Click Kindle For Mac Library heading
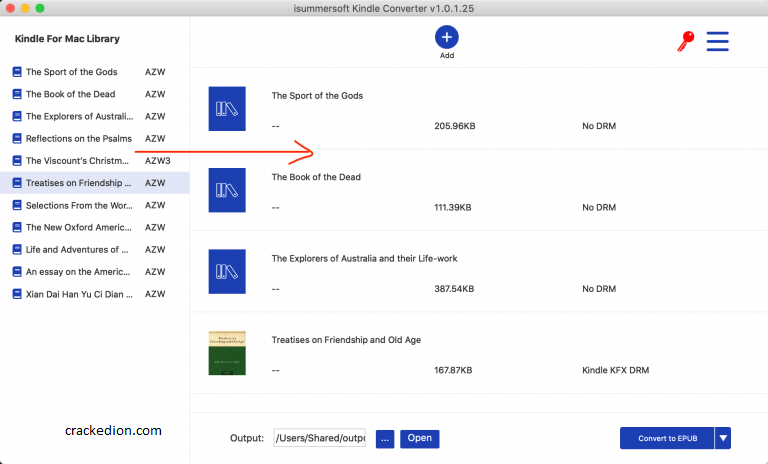 [67, 39]
